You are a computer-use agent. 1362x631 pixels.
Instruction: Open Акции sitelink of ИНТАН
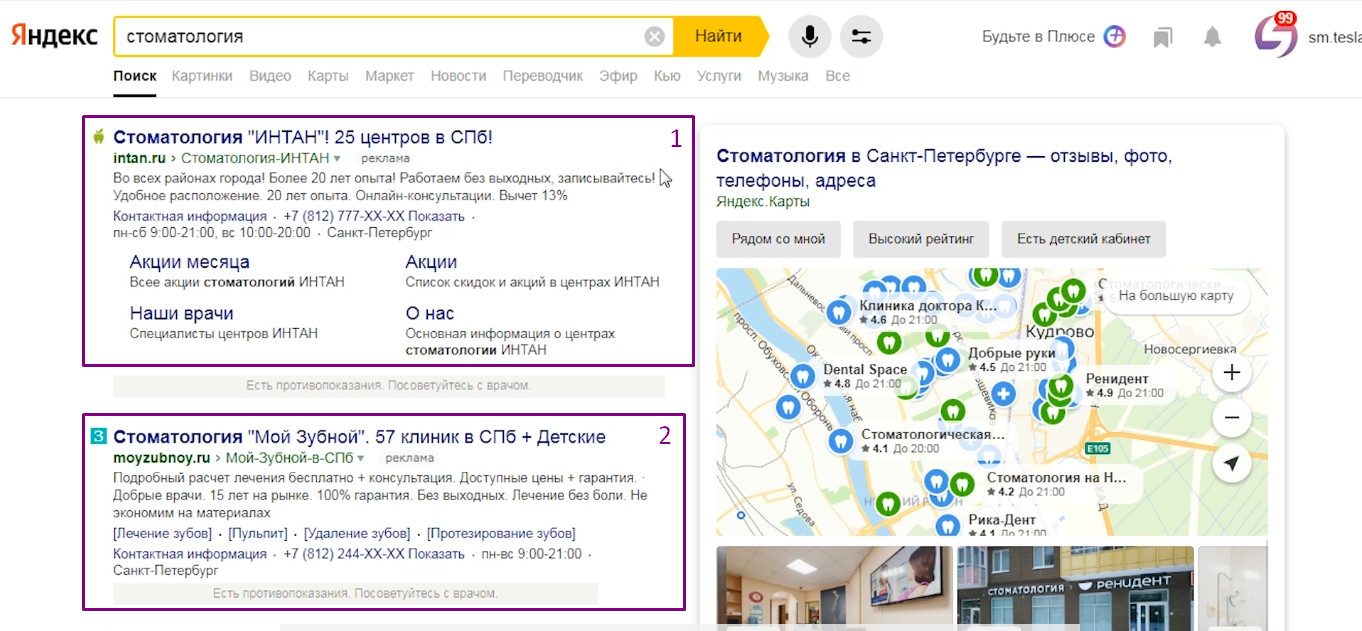(x=431, y=262)
